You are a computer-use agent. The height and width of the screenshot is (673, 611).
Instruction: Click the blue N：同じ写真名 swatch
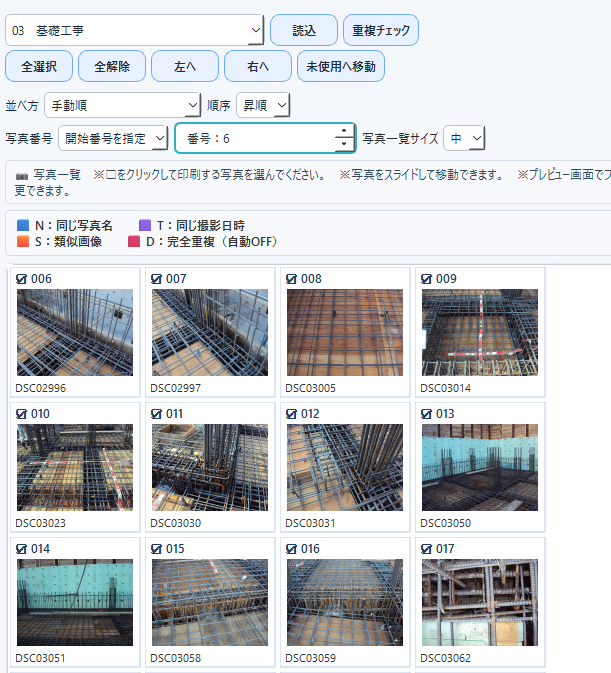point(23,225)
